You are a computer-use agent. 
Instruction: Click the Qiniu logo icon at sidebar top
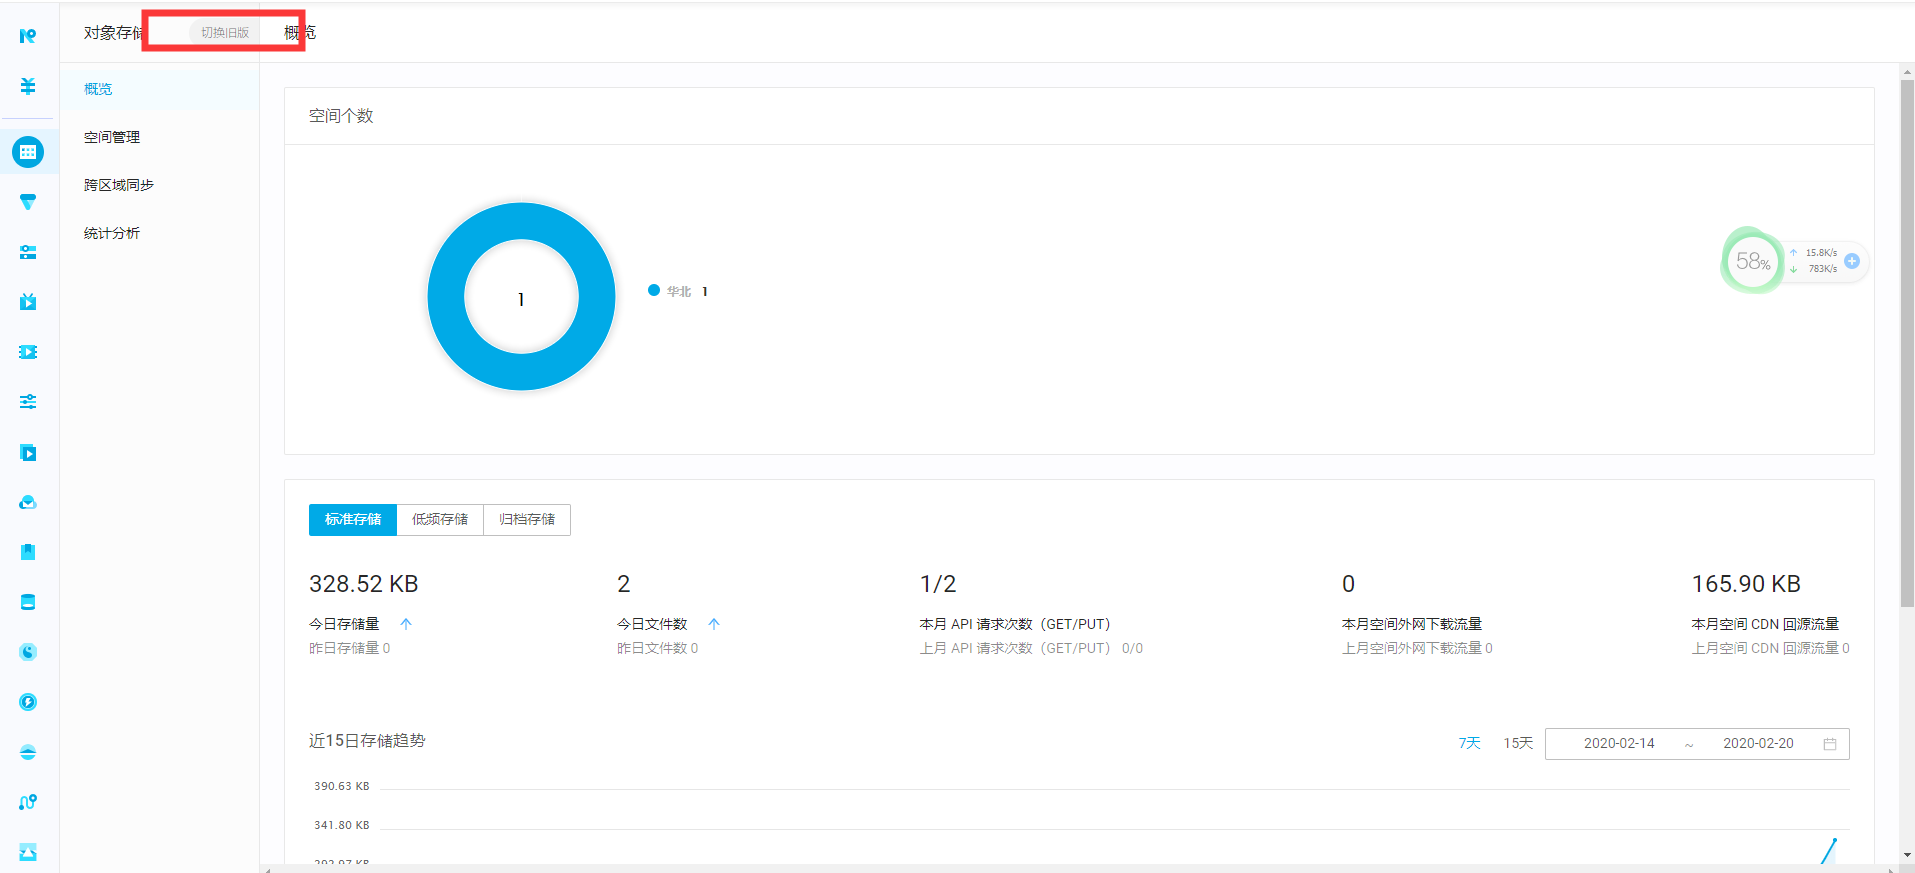(28, 36)
